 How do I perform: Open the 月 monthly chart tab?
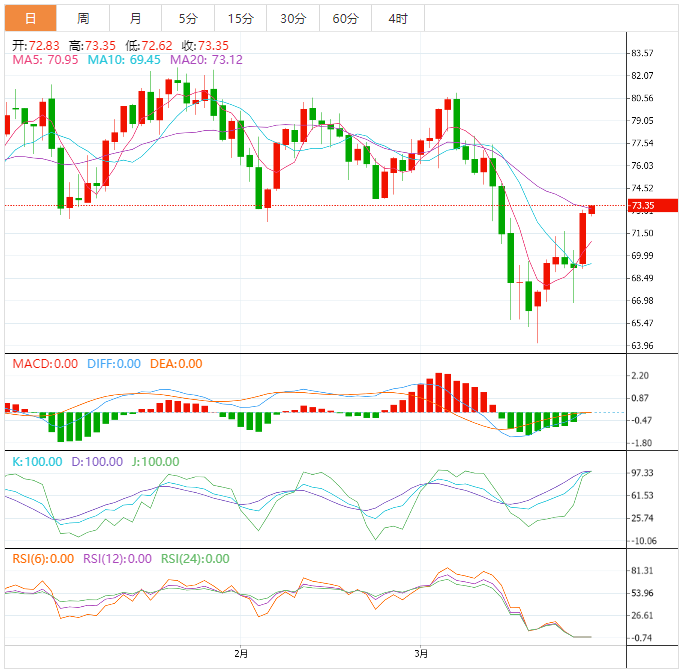coord(135,18)
